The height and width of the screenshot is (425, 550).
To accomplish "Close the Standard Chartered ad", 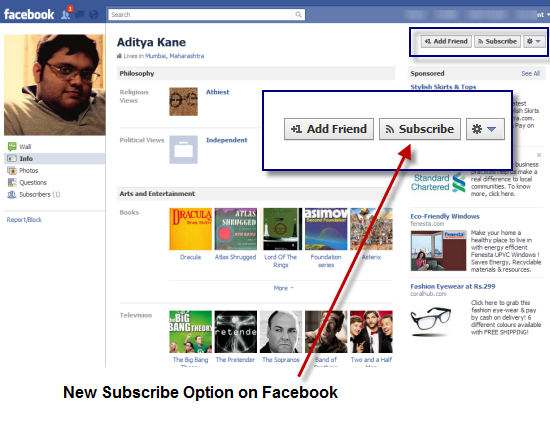I will tap(539, 155).
